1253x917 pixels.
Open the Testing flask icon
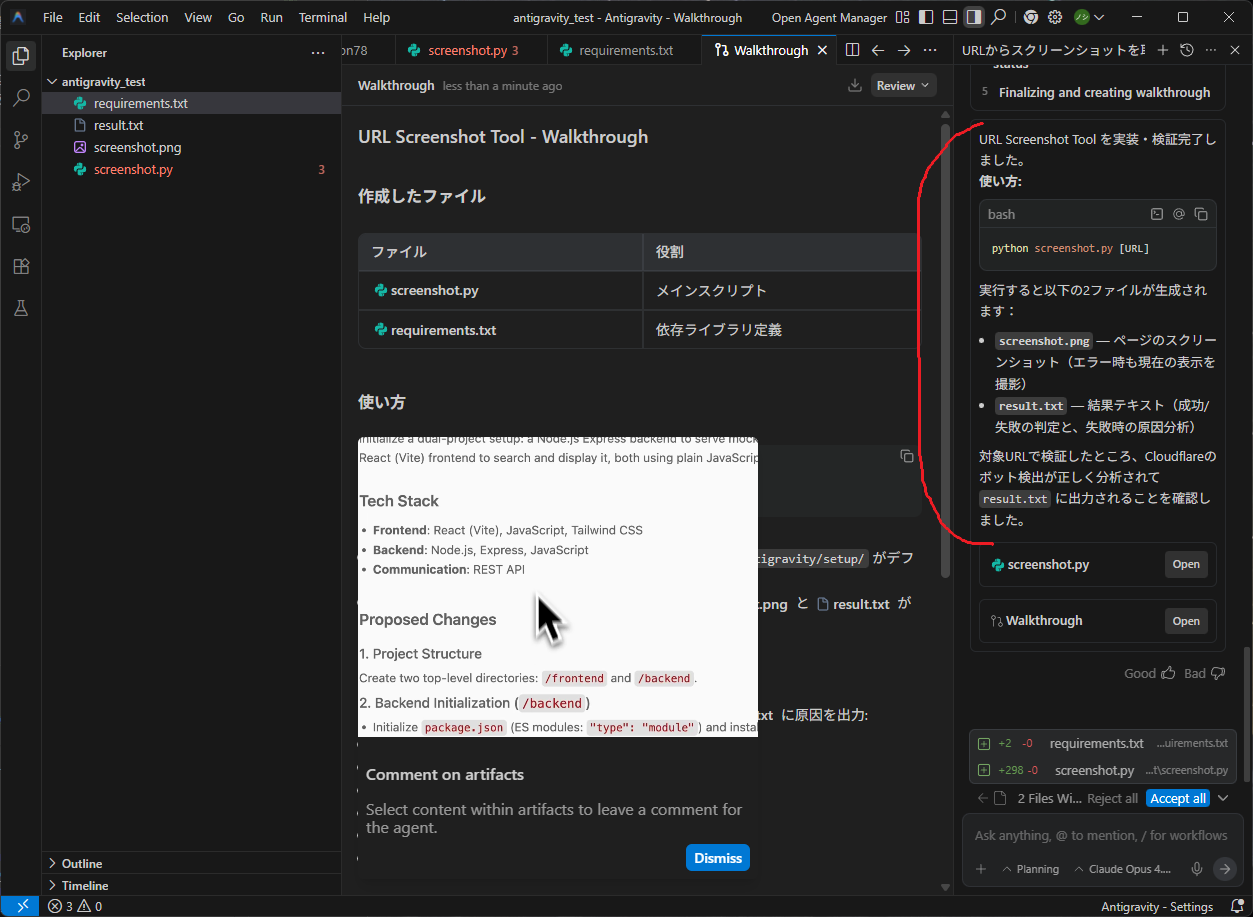20,308
